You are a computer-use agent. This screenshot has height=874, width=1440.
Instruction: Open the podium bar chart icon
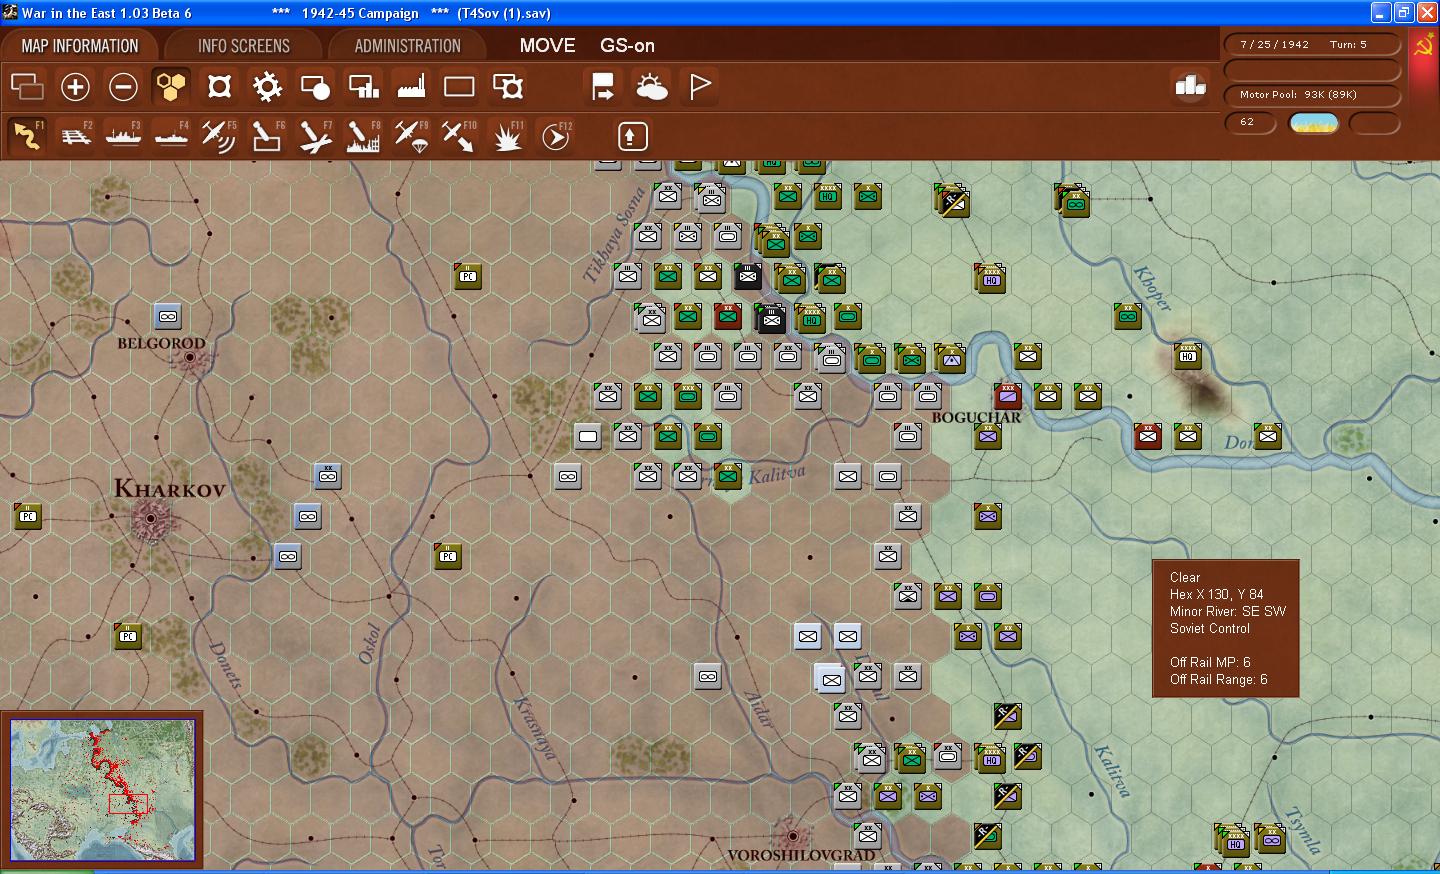[x=1190, y=87]
